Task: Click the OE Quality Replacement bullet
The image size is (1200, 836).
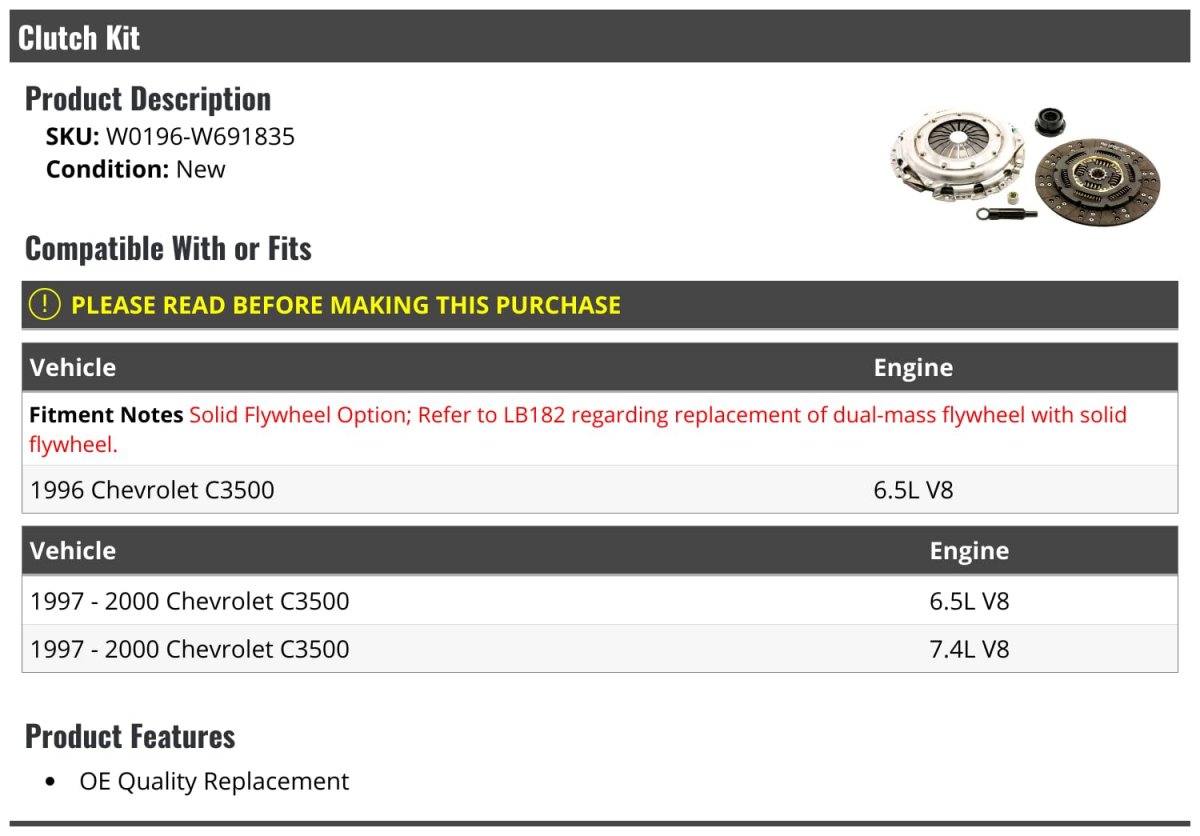Action: click(x=214, y=781)
